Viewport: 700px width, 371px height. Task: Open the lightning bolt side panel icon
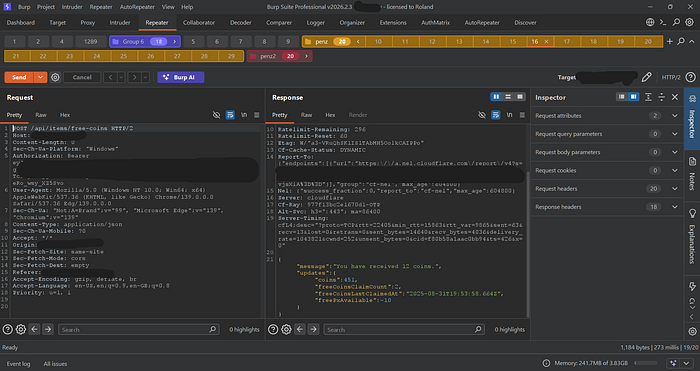[692, 286]
